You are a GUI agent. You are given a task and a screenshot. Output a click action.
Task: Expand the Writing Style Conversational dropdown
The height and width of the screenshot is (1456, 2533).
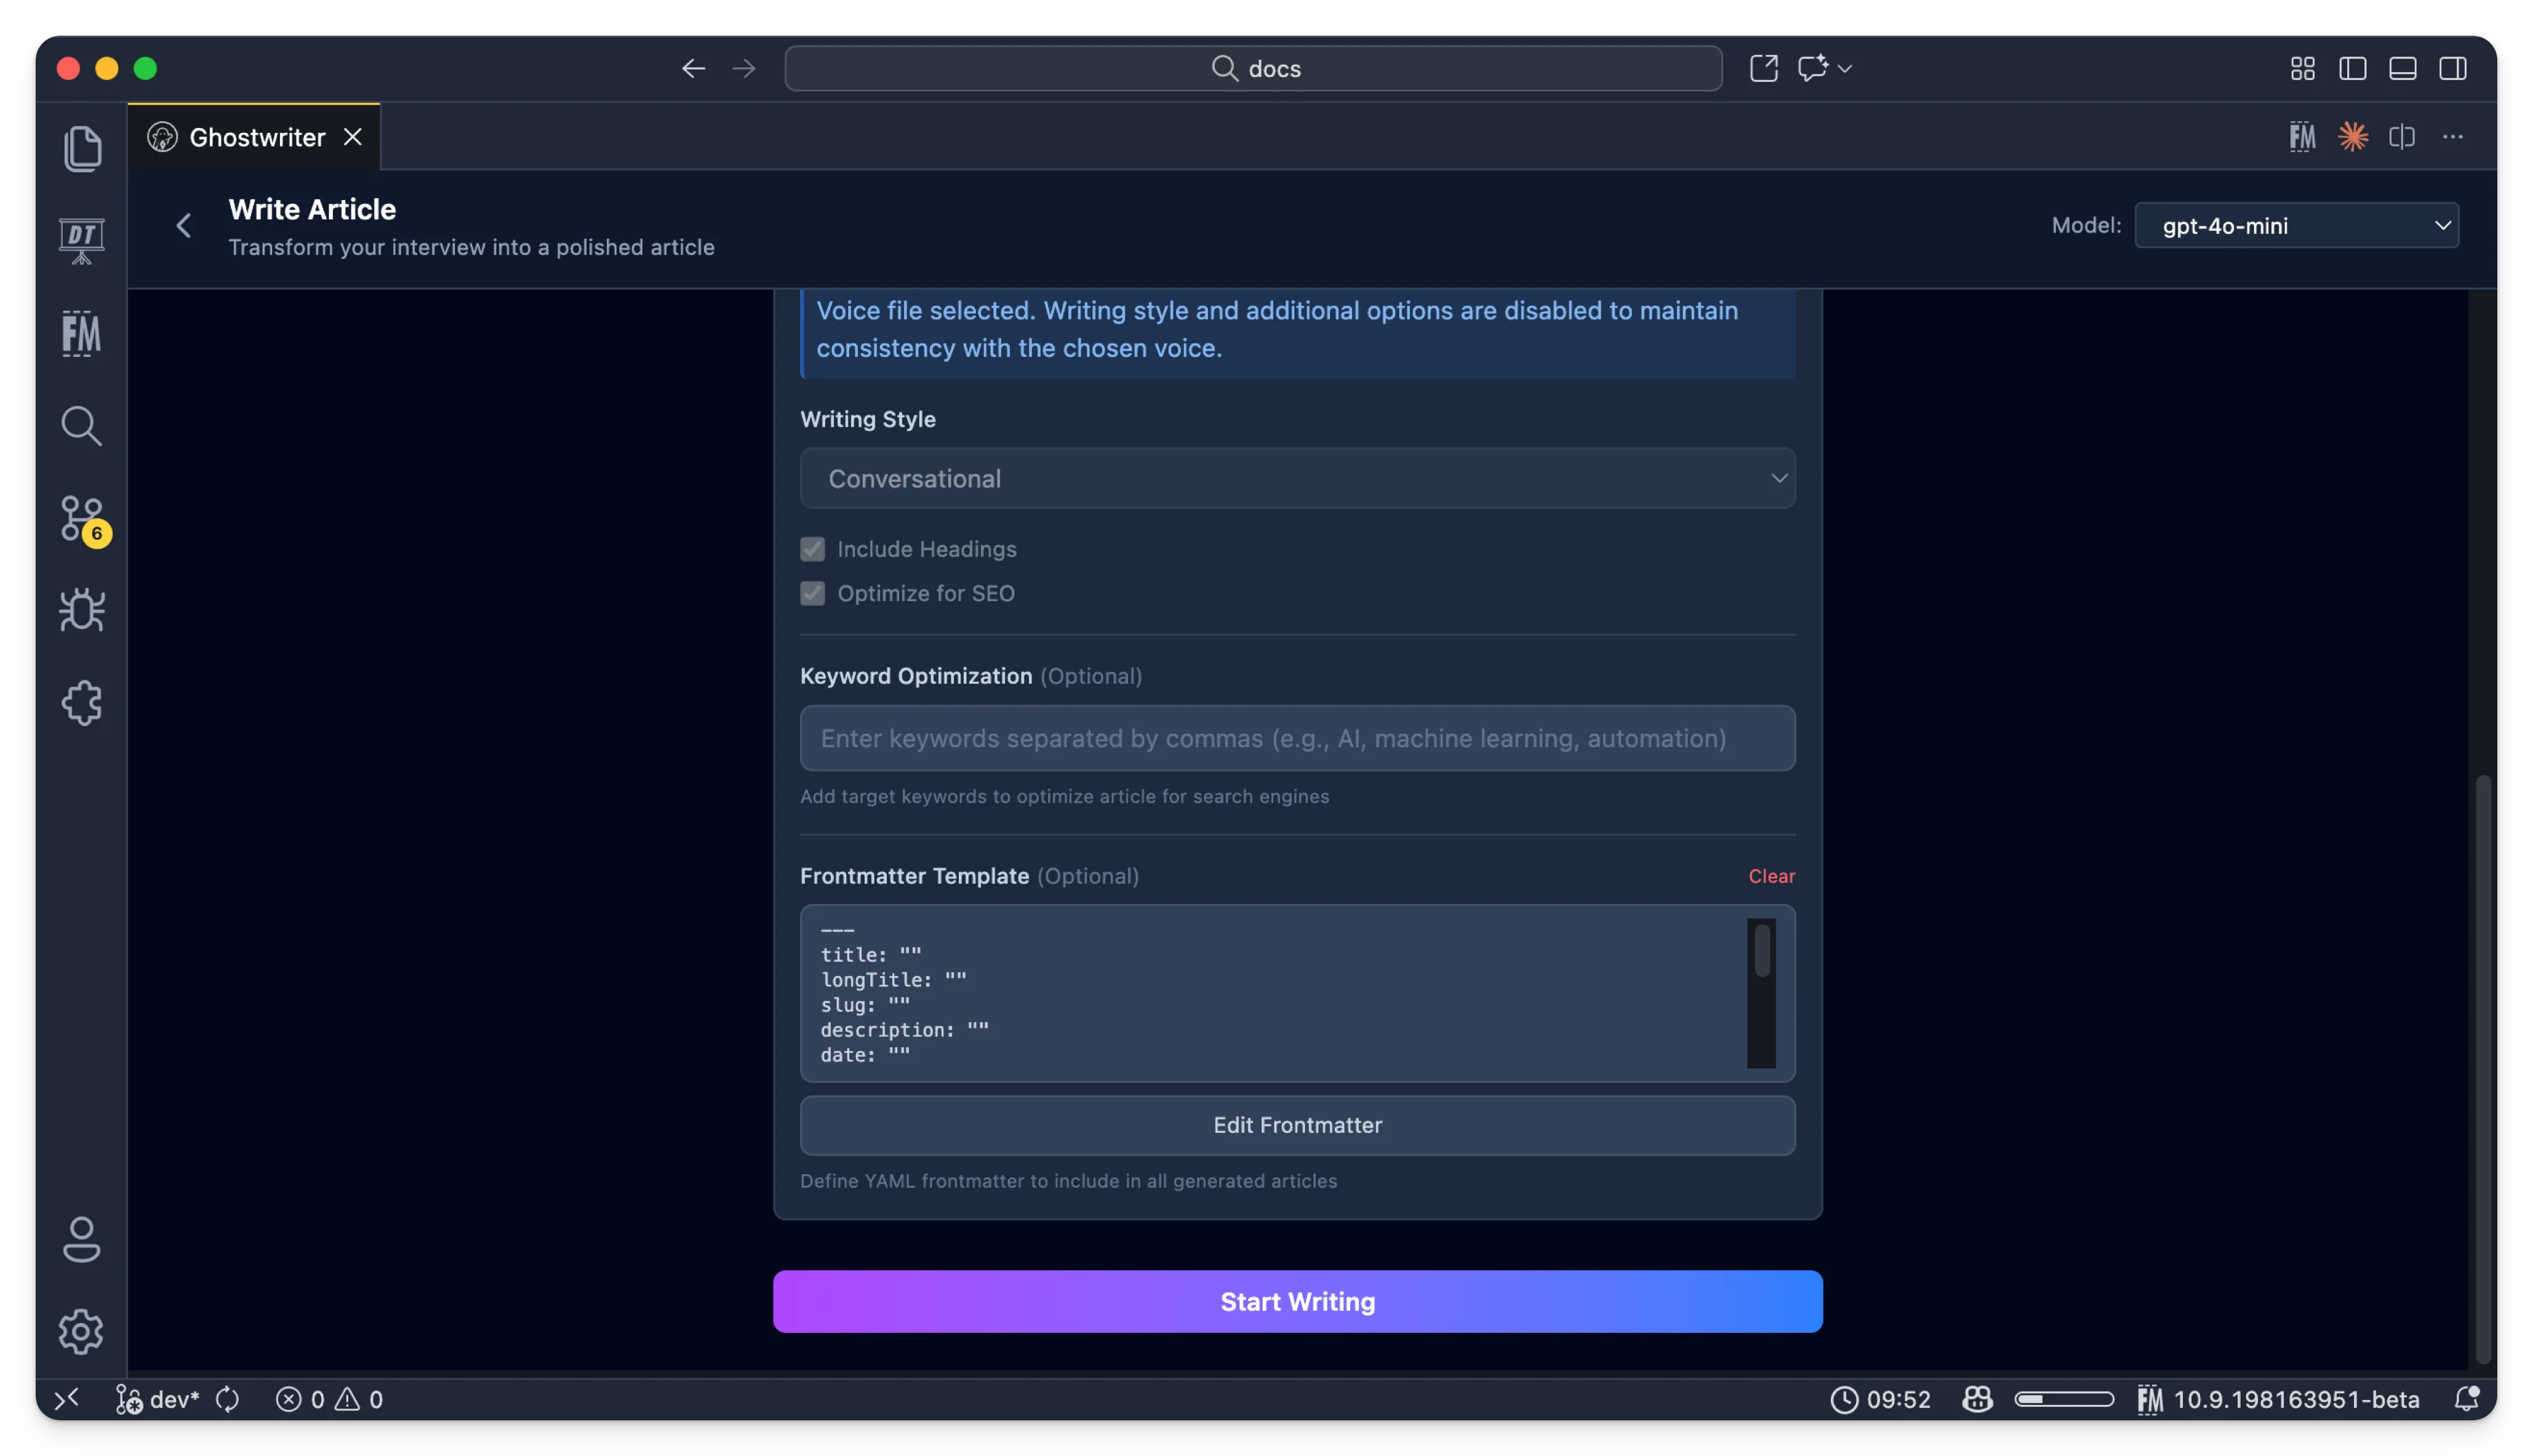(1297, 479)
